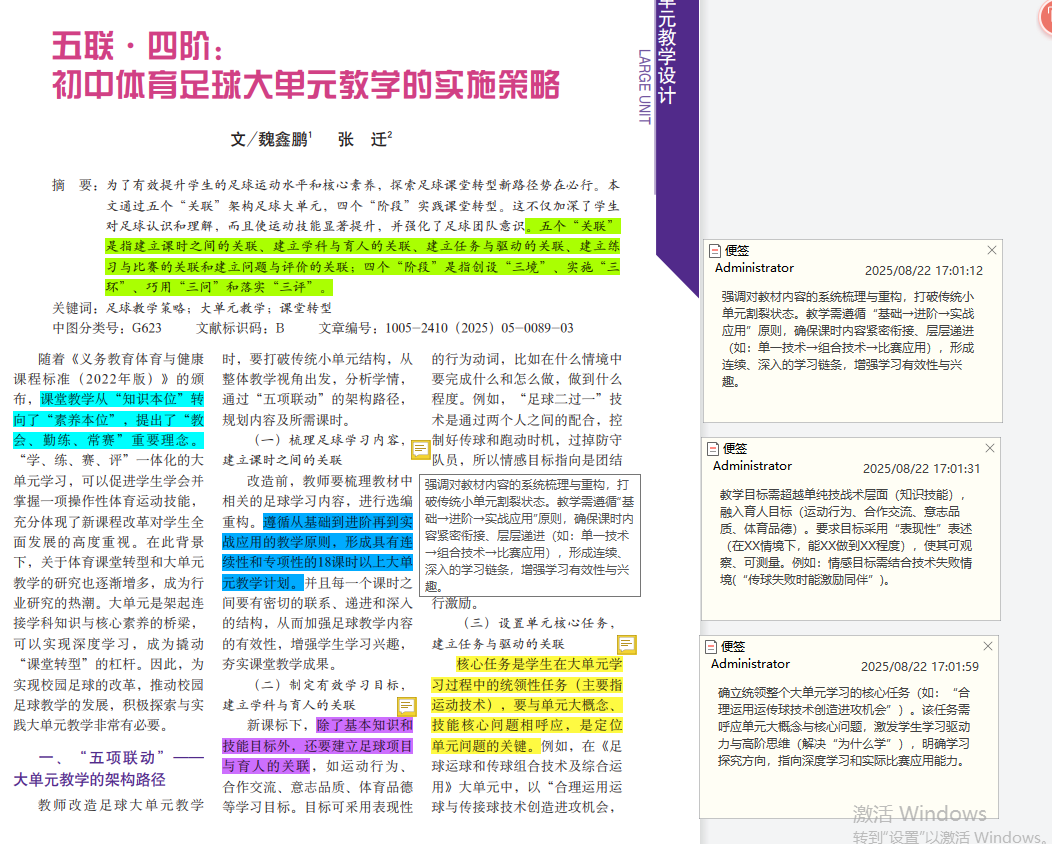Open the note icon beside heading （三）设置单元核心任务
The width and height of the screenshot is (1052, 844).
click(627, 645)
